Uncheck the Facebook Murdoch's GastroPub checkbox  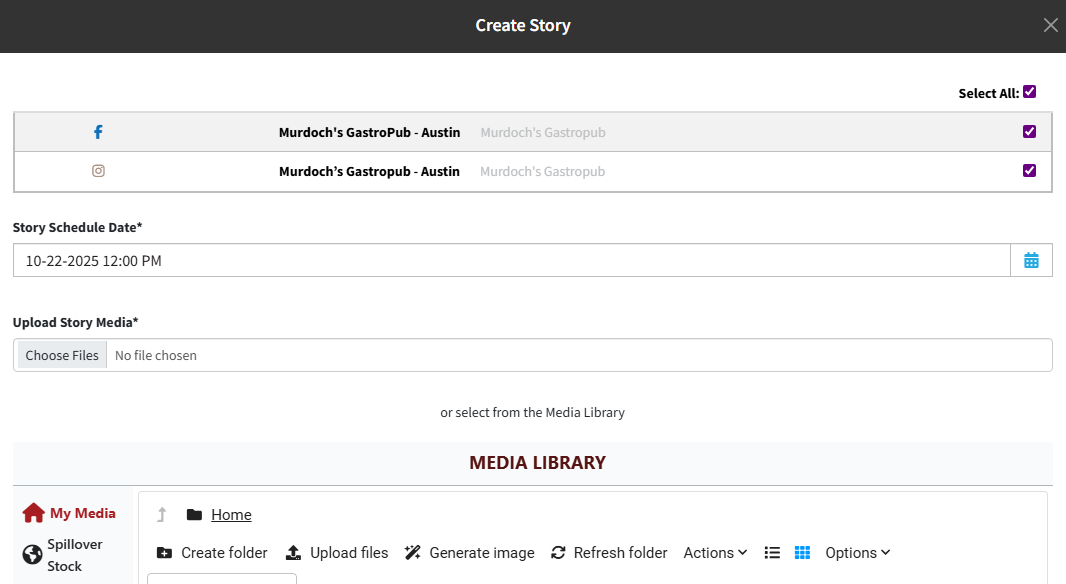(1029, 132)
